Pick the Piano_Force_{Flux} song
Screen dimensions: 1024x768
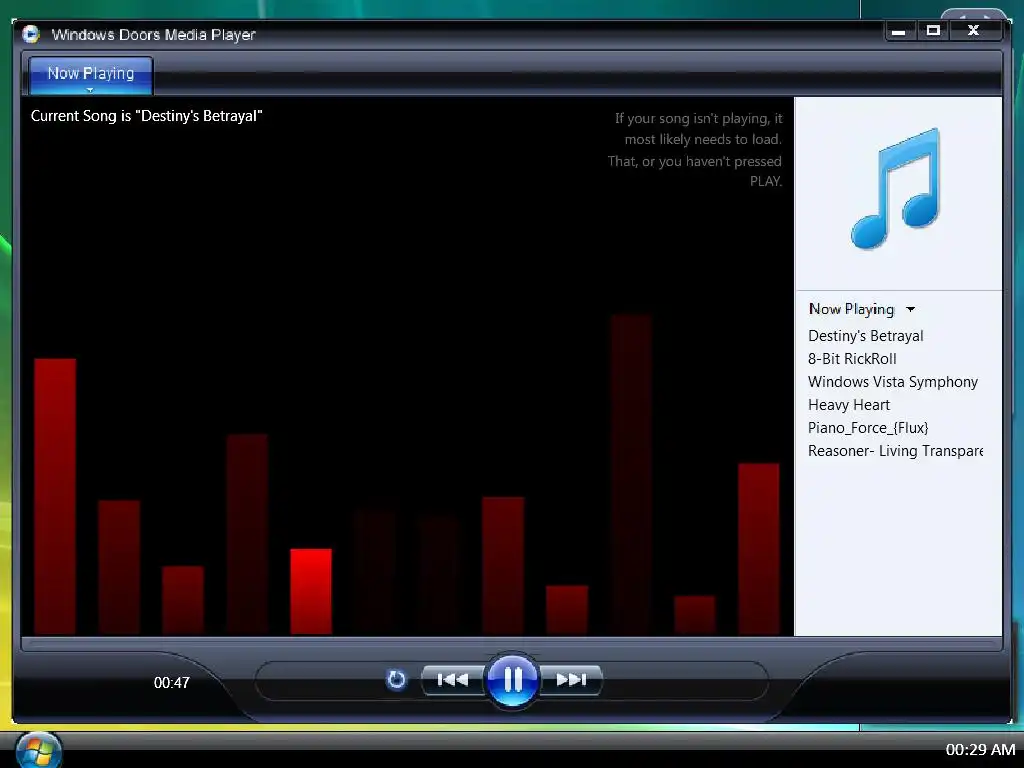point(867,428)
